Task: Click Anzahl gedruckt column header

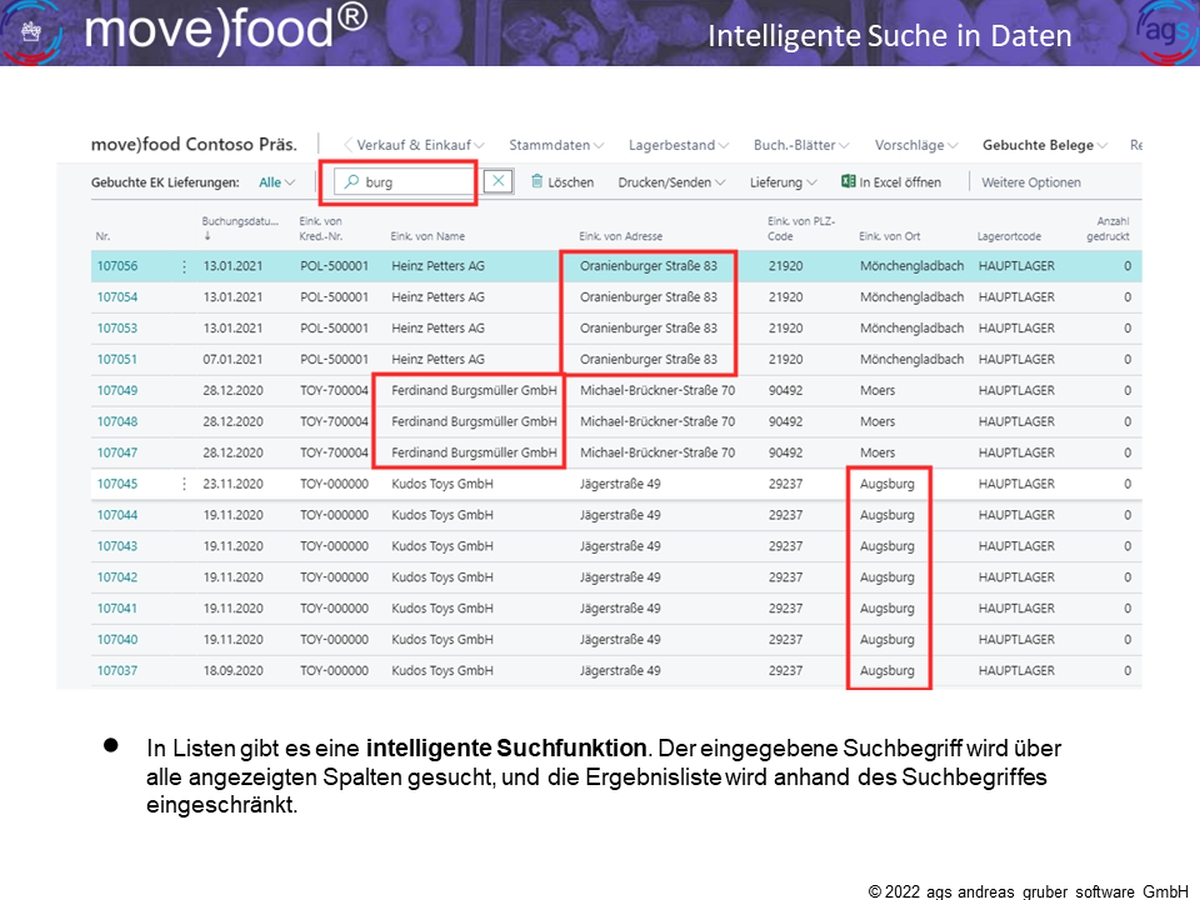Action: pos(1108,228)
